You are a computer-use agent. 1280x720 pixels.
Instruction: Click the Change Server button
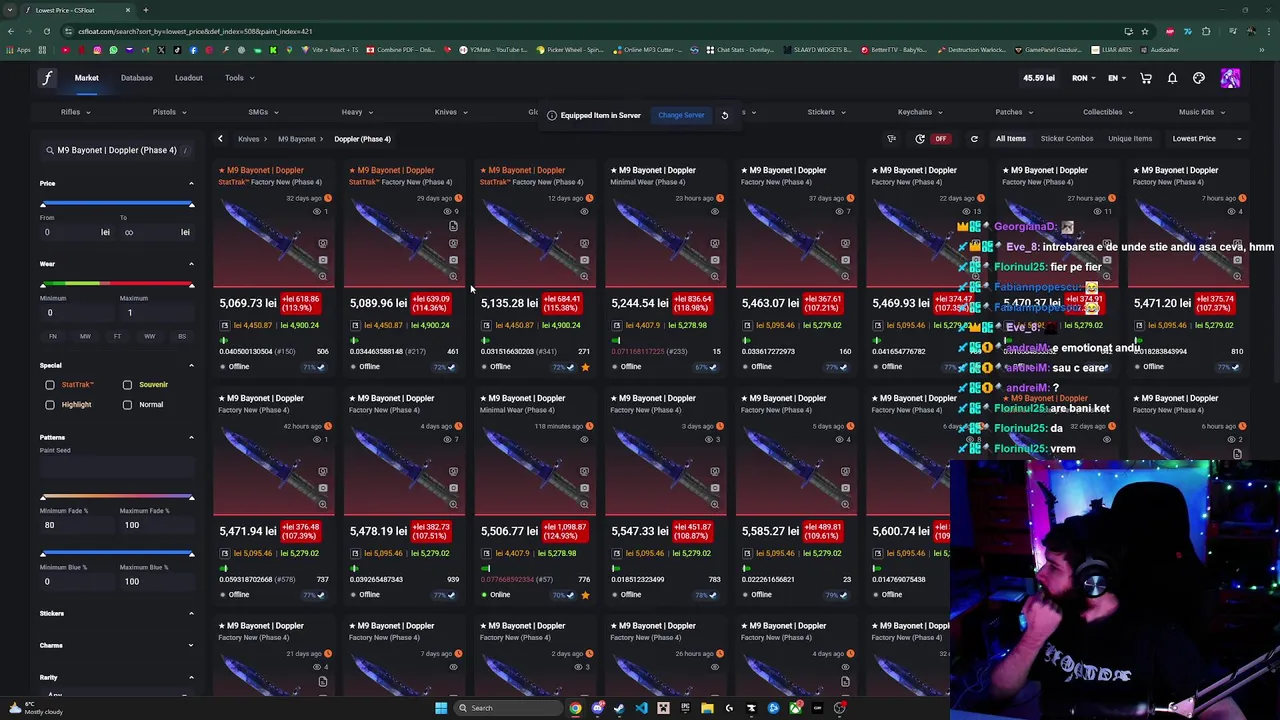click(681, 115)
